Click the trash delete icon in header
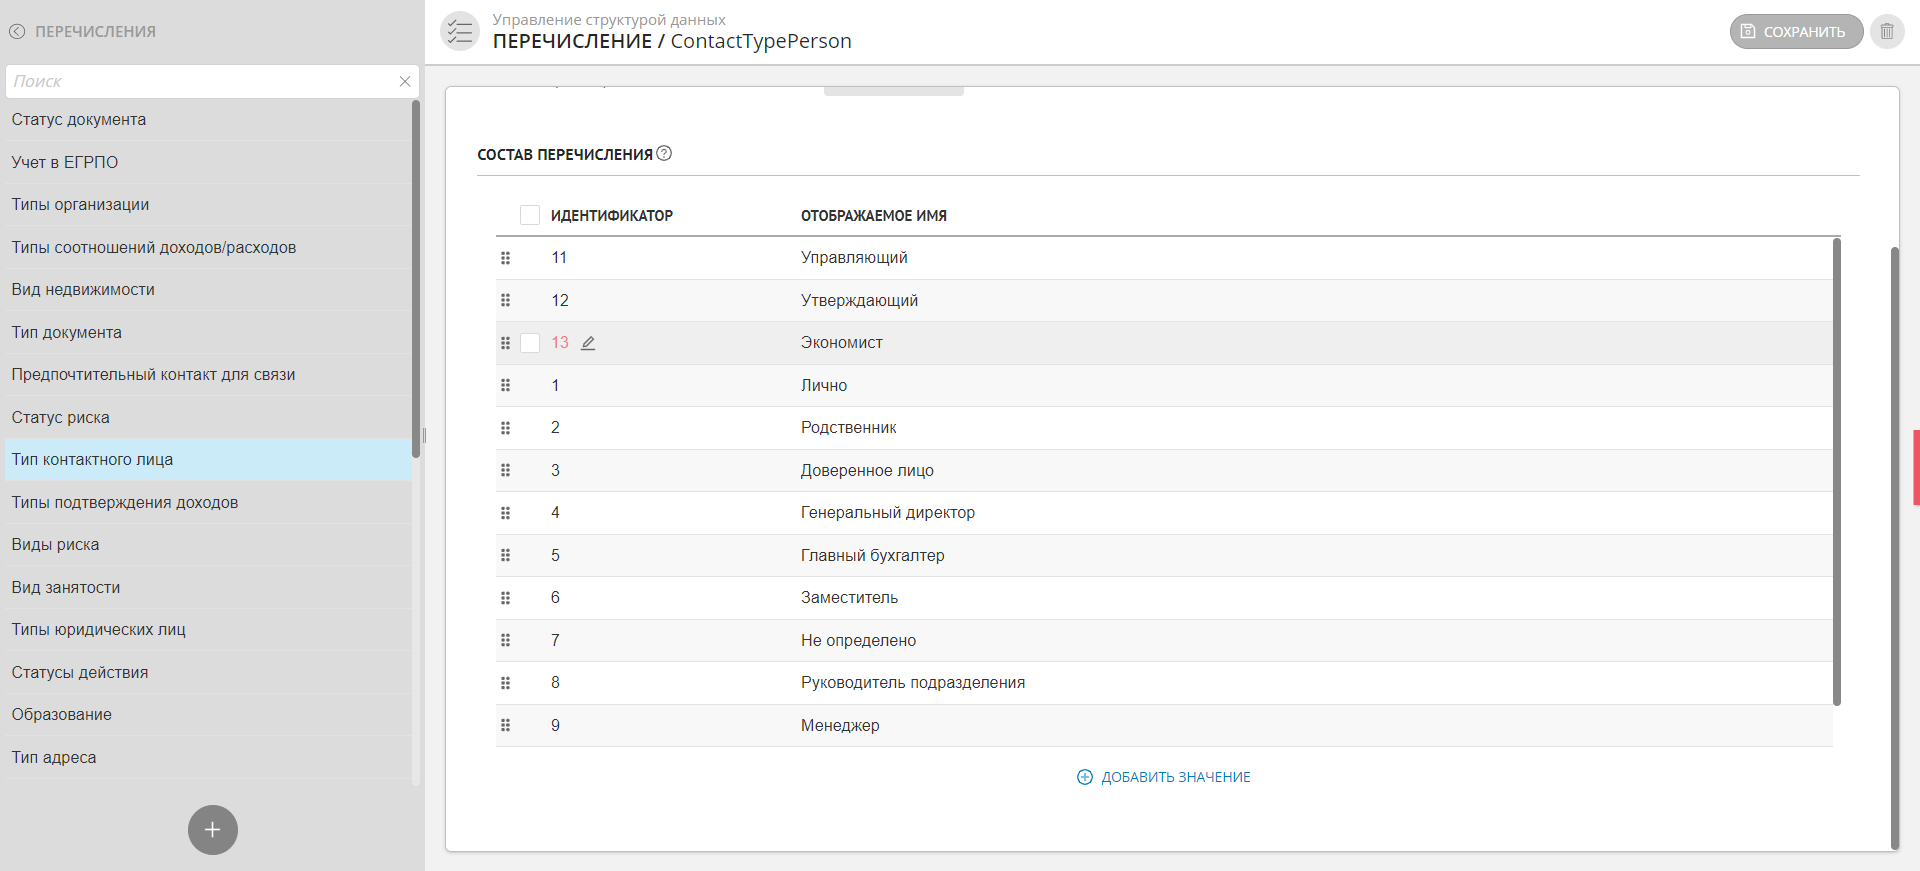Screen dimensions: 1920x871 coord(1887,32)
